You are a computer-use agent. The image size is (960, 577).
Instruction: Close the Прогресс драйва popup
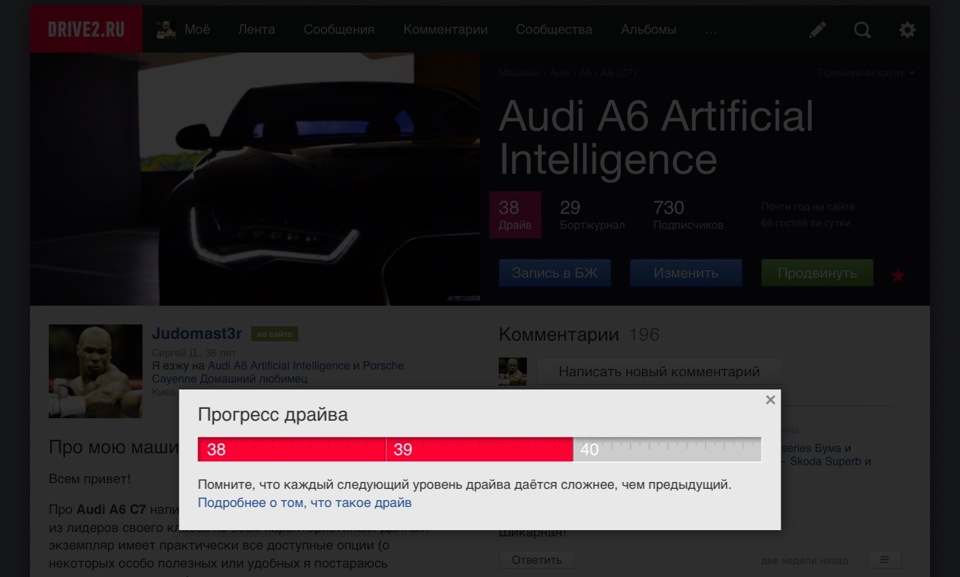click(770, 399)
